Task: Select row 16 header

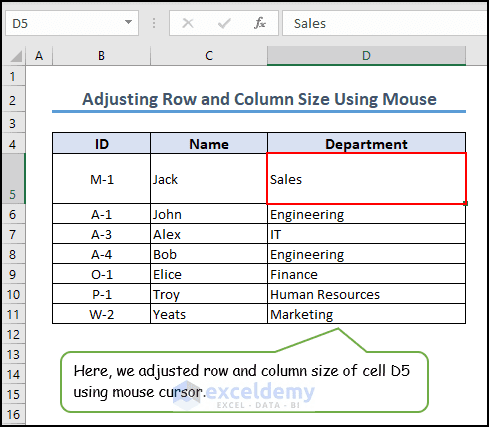Action: point(13,414)
